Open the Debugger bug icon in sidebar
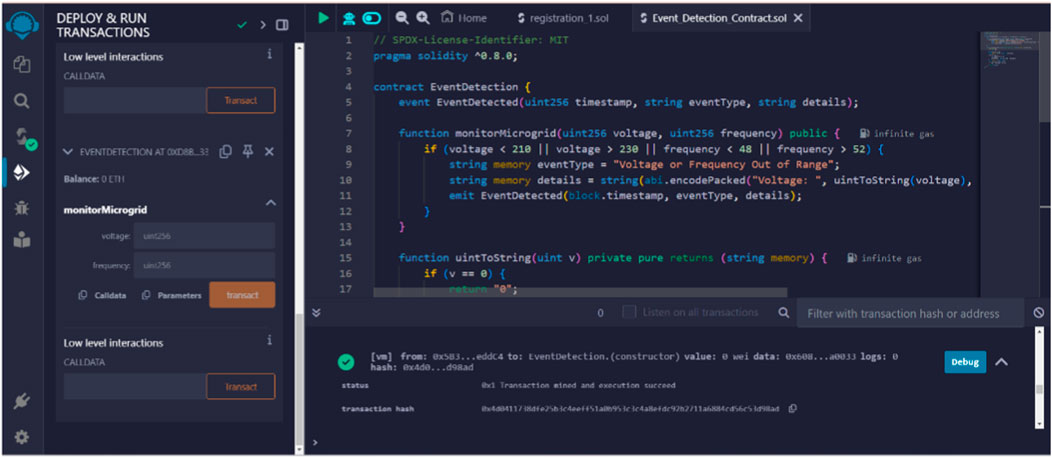 21,208
